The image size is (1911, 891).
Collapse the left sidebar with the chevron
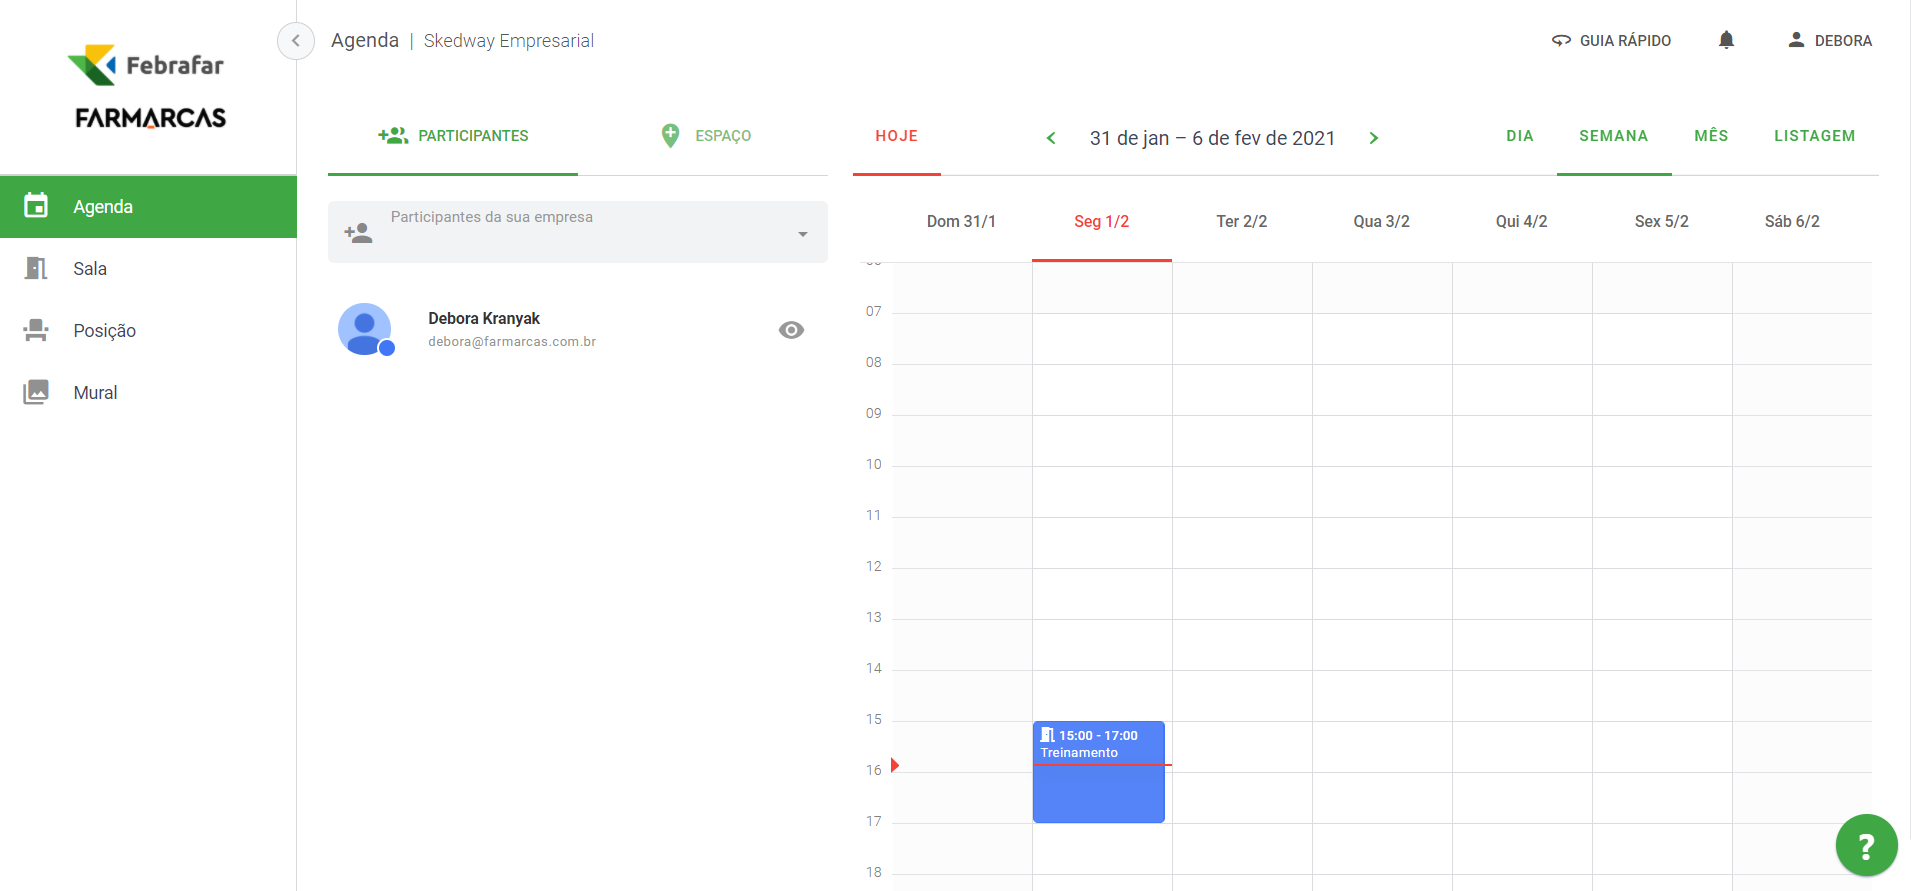point(295,41)
